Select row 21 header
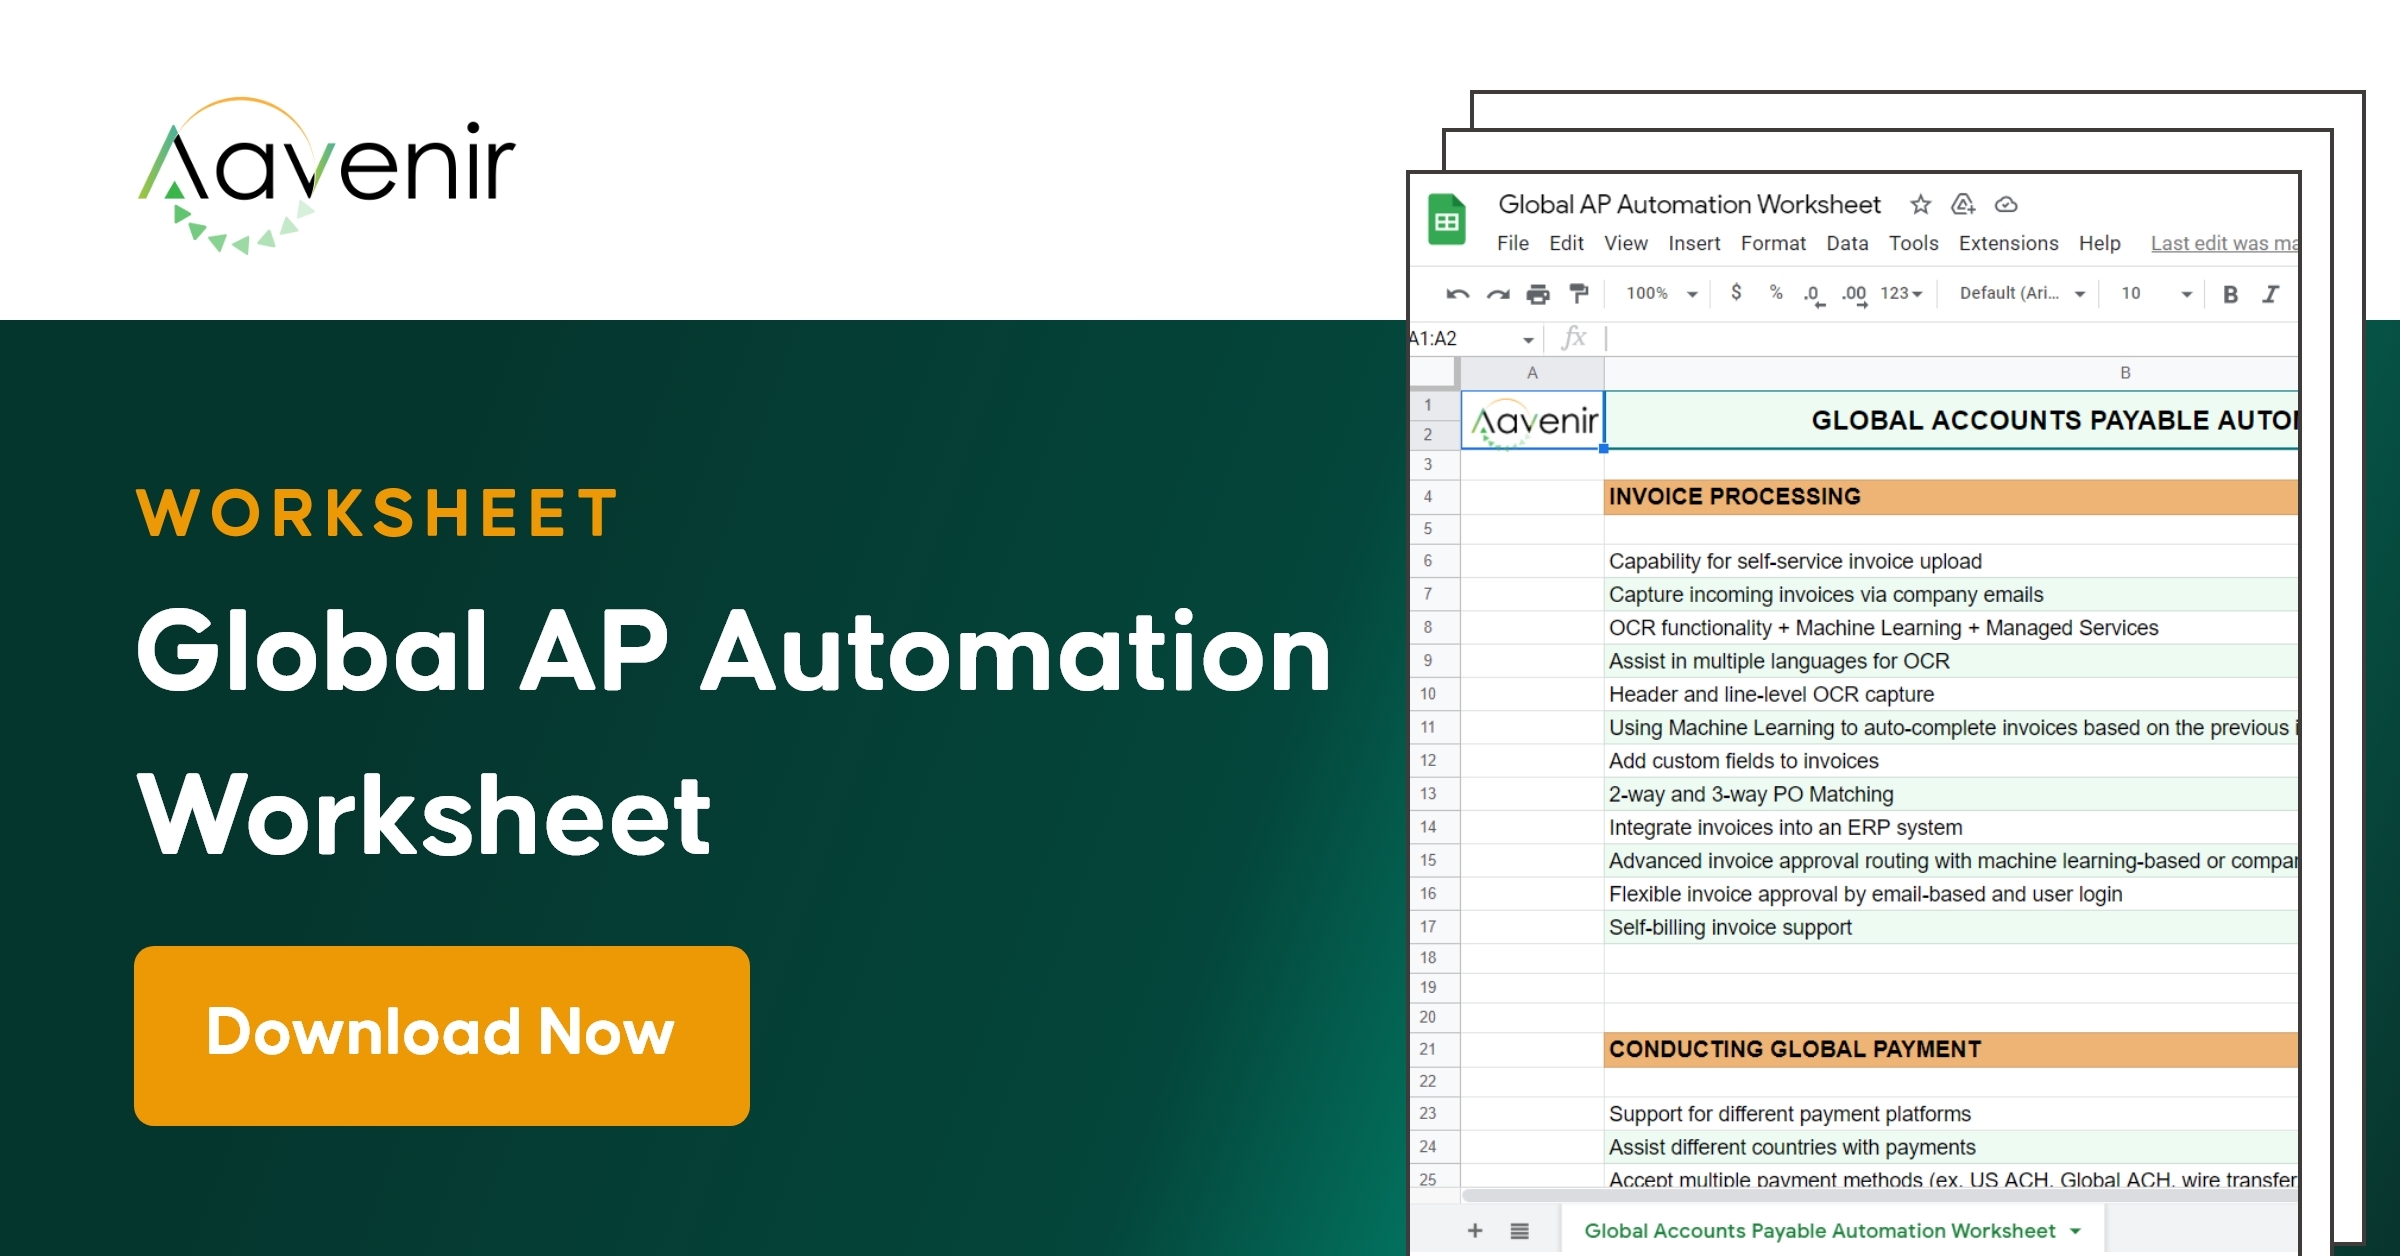 (x=1435, y=1050)
